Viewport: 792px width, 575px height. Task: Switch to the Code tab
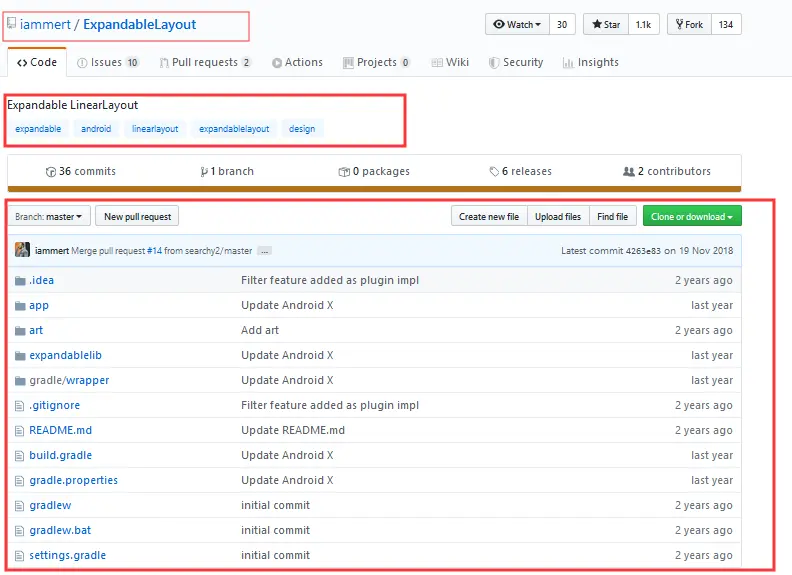37,62
